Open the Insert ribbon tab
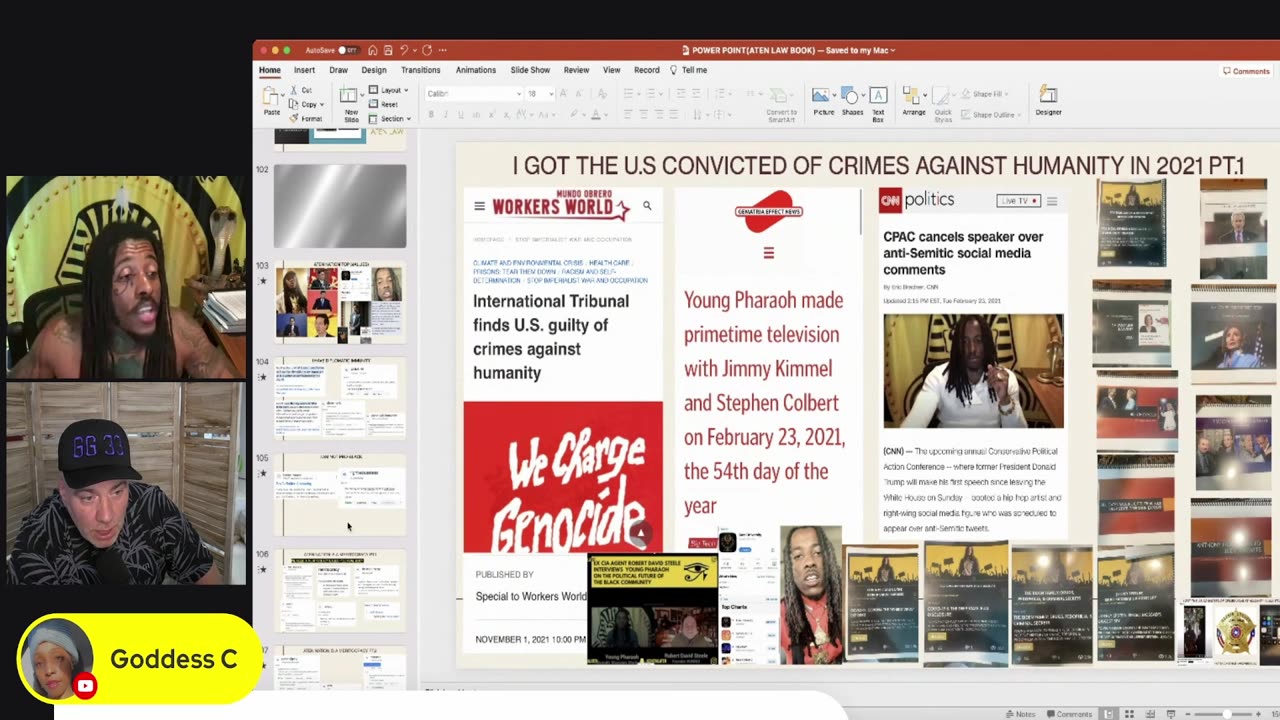Viewport: 1280px width, 720px height. tap(304, 70)
